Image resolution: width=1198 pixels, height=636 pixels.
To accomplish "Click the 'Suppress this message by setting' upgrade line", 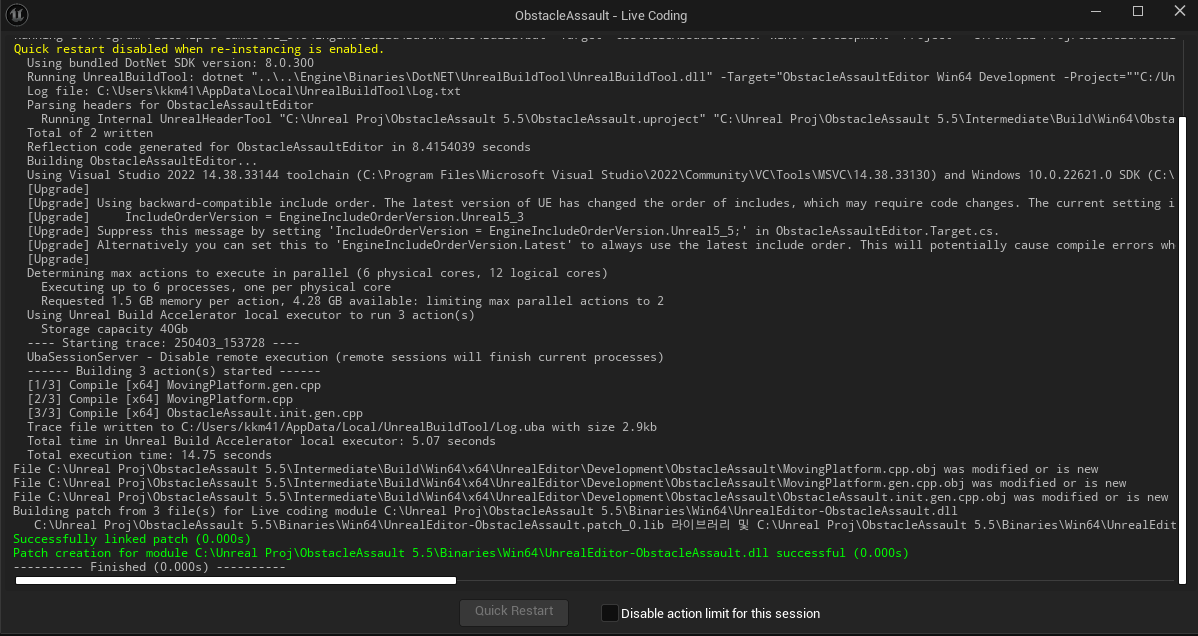I will [x=513, y=231].
